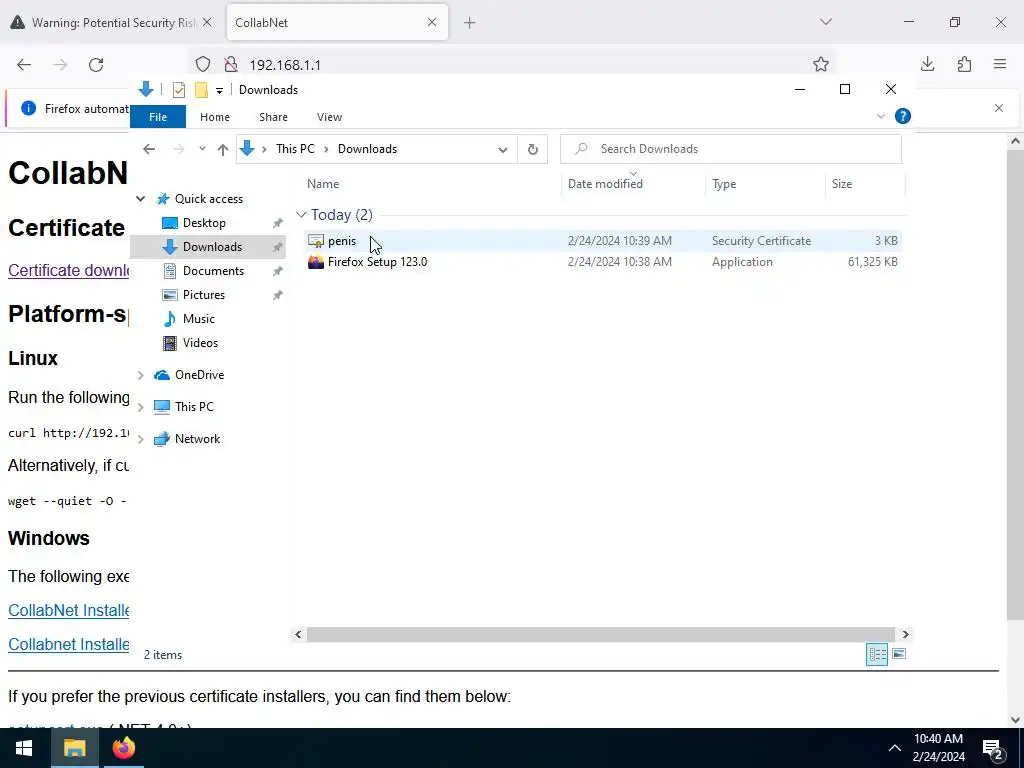Click This PC in address breadcrumb
Image resolution: width=1024 pixels, height=768 pixels.
pos(295,149)
